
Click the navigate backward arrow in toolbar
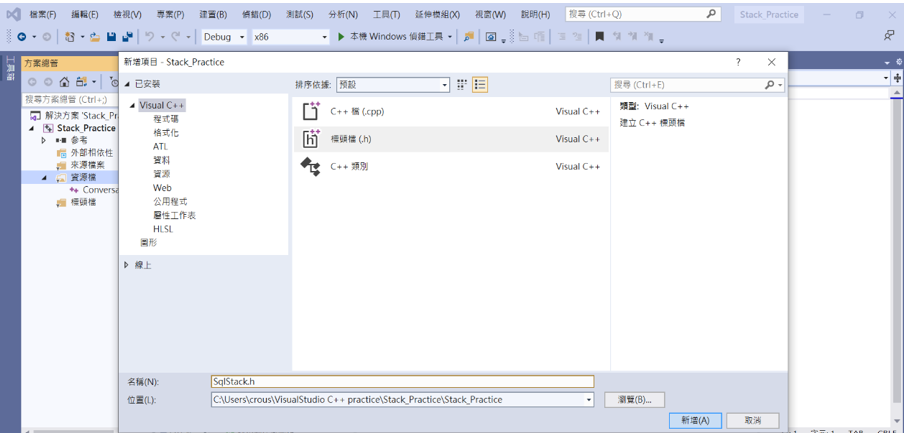pyautogui.click(x=22, y=37)
